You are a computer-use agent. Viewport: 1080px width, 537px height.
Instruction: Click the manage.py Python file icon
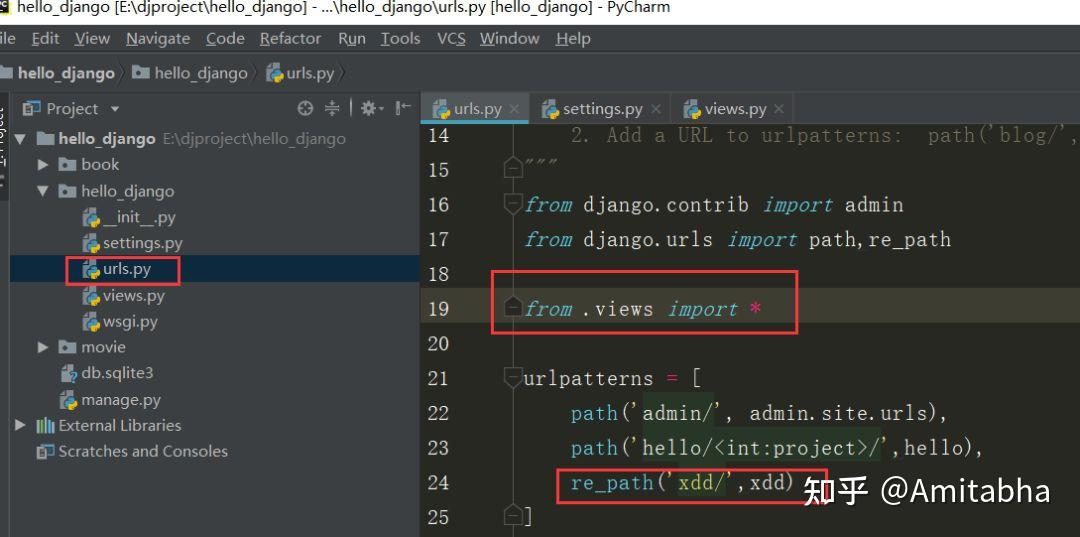tap(69, 400)
